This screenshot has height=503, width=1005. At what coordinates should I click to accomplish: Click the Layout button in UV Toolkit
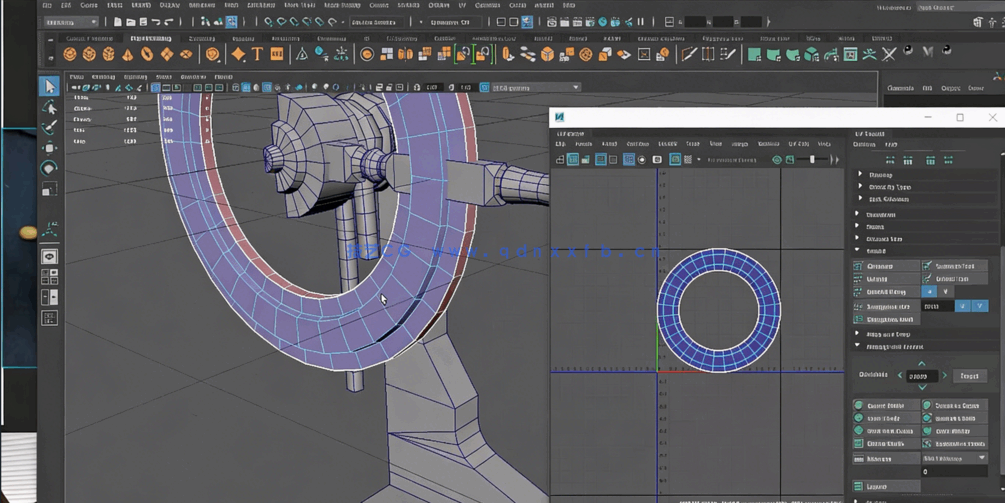(x=886, y=486)
